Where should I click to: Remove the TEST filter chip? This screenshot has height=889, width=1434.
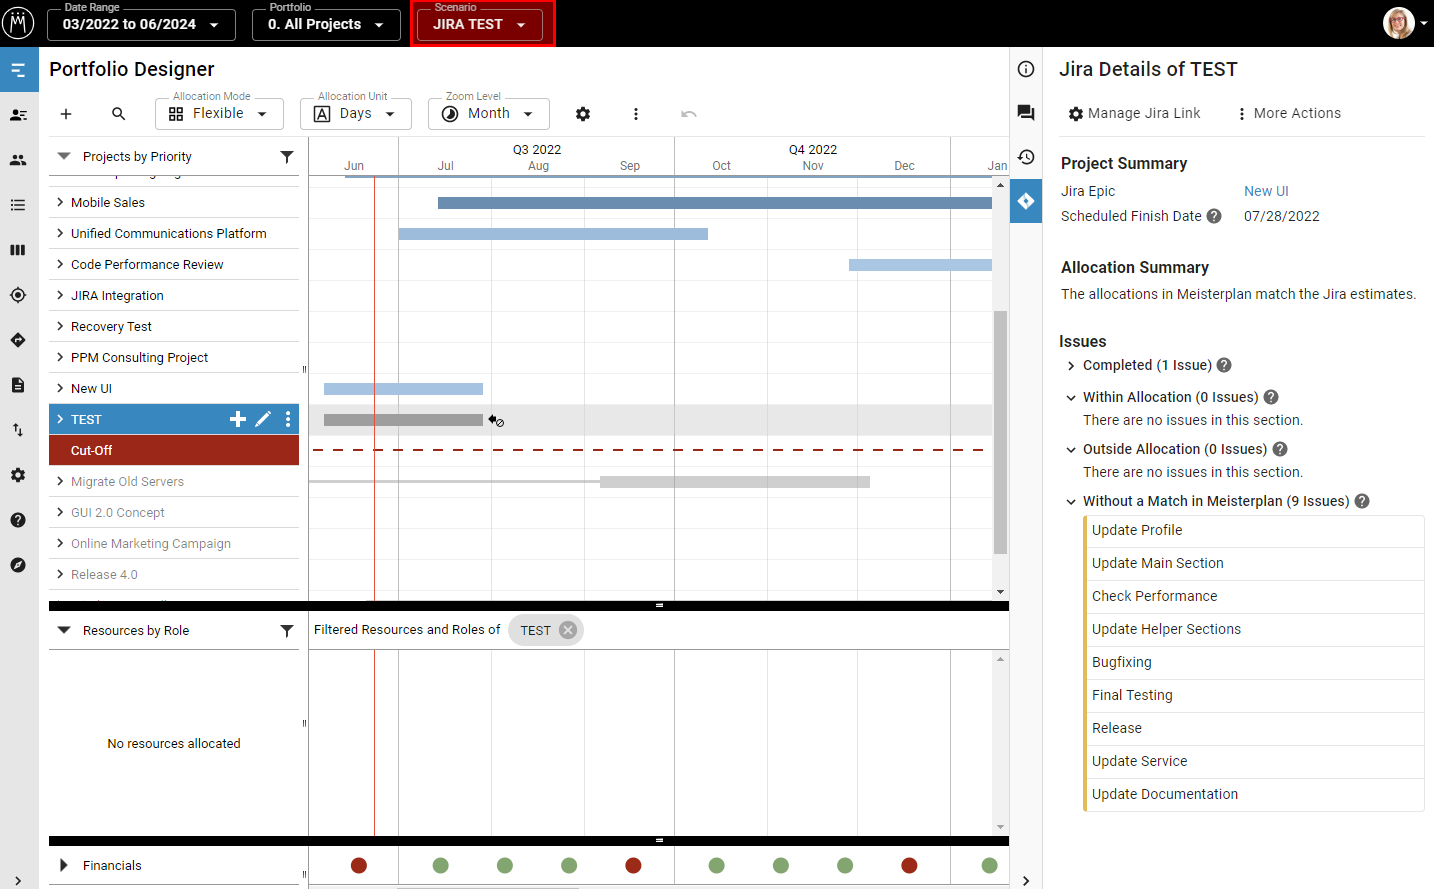point(568,630)
